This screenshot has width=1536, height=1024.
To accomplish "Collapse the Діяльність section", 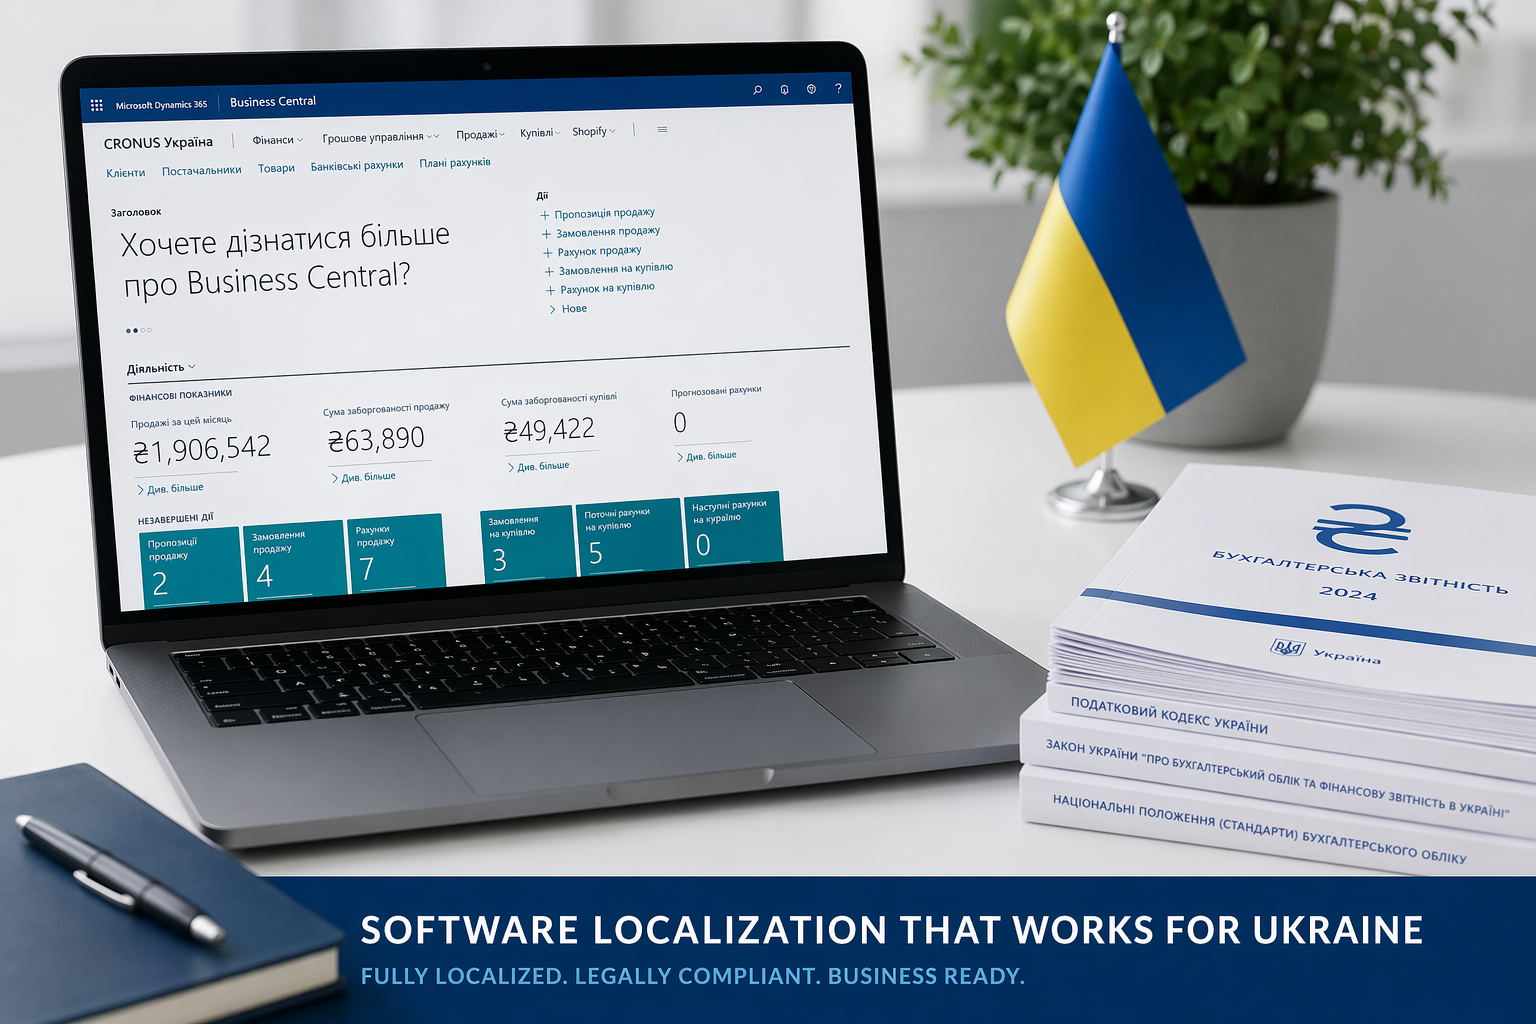I will 161,368.
